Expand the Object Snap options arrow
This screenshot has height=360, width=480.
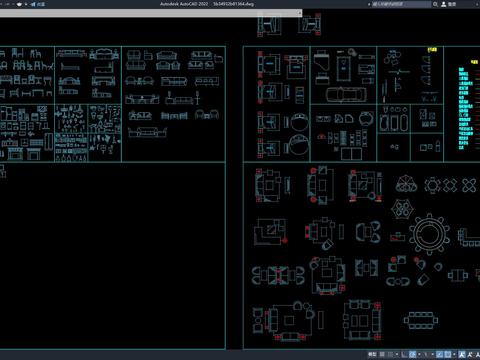[454, 354]
